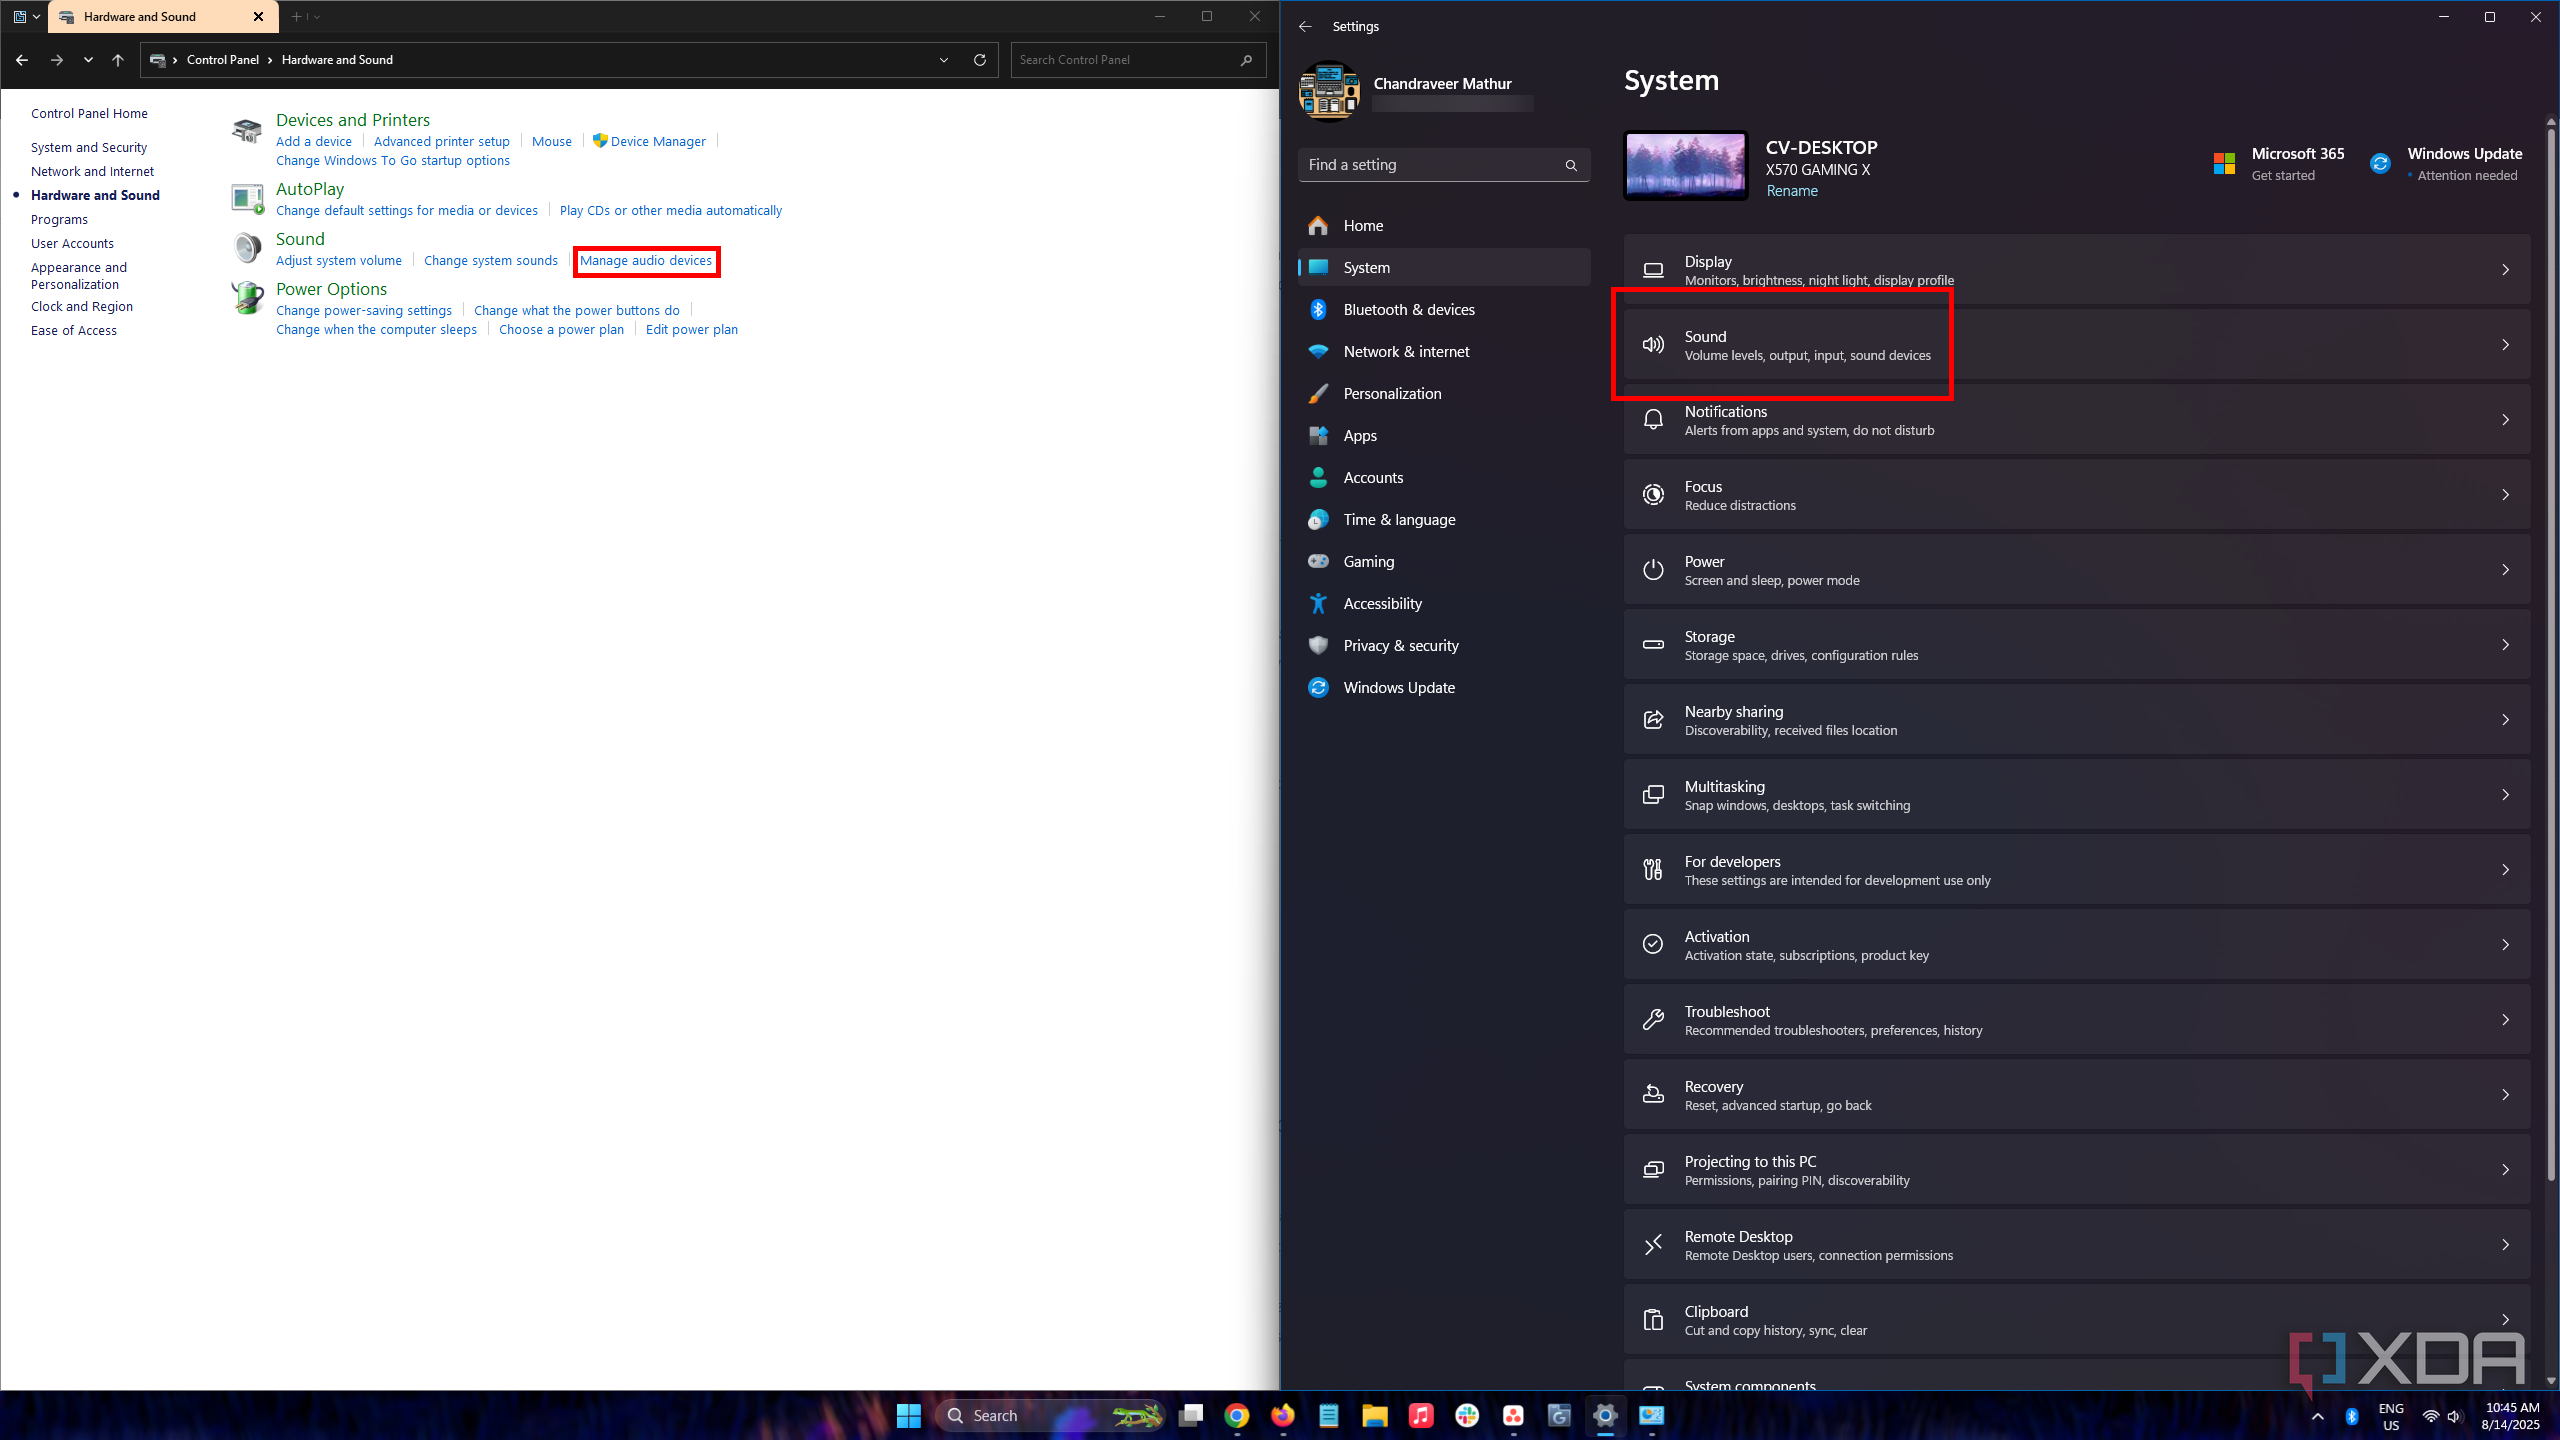Select System and Security in sidebar

(89, 148)
